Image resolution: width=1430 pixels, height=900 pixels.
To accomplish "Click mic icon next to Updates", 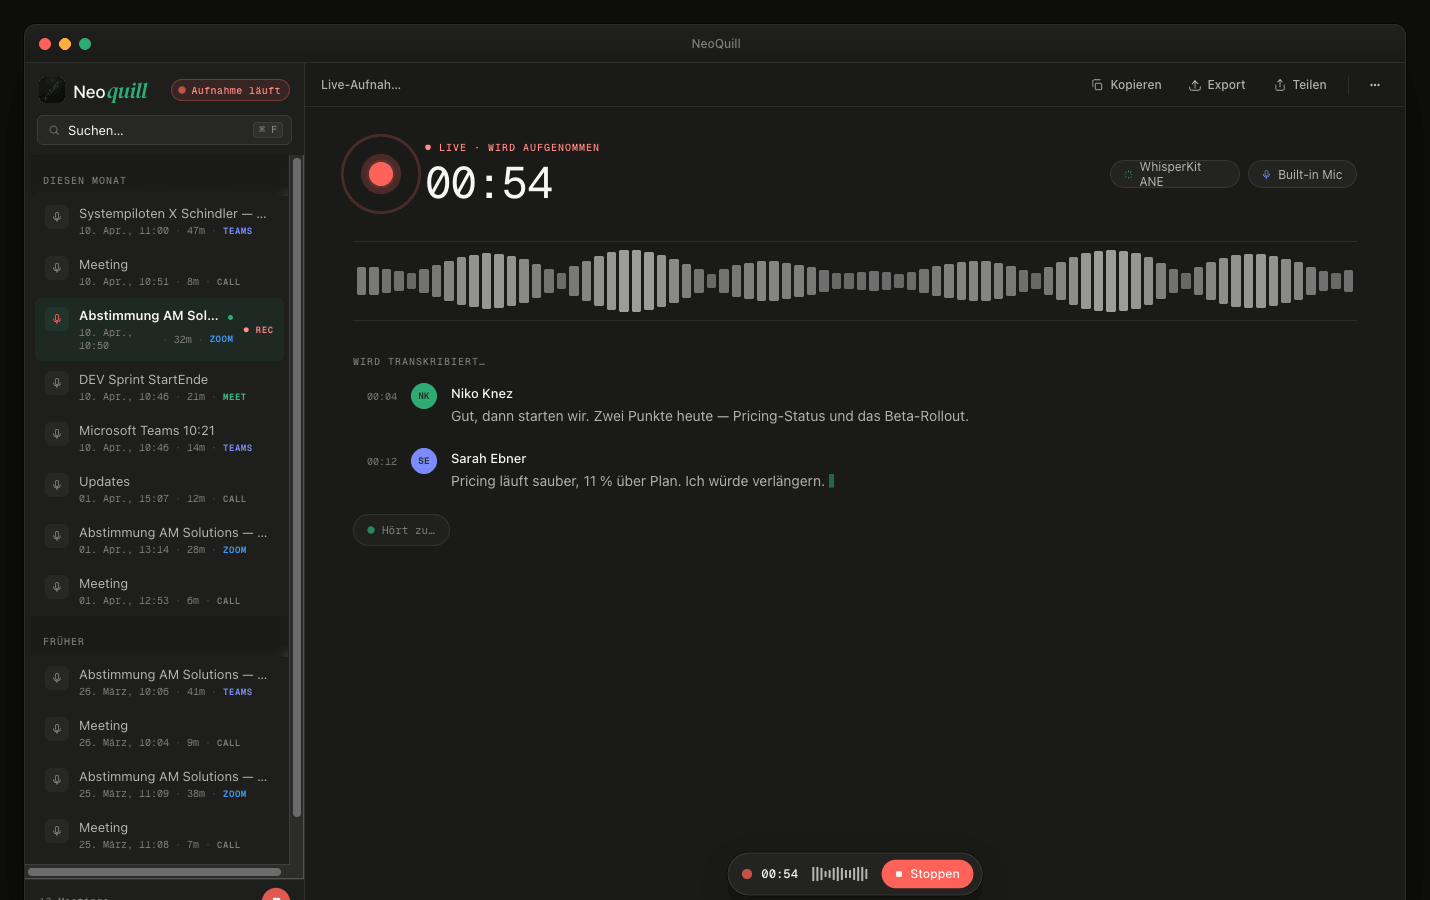I will click(57, 484).
